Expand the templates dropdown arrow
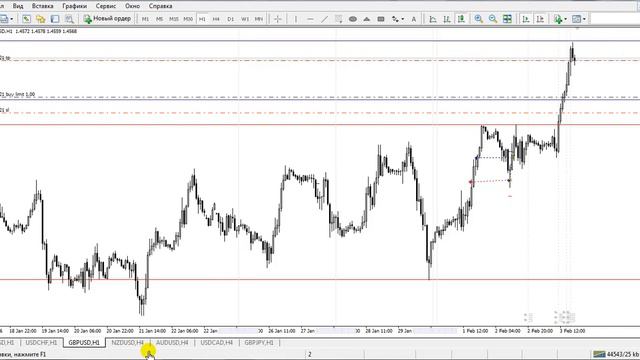The width and height of the screenshot is (640, 360). [x=584, y=19]
